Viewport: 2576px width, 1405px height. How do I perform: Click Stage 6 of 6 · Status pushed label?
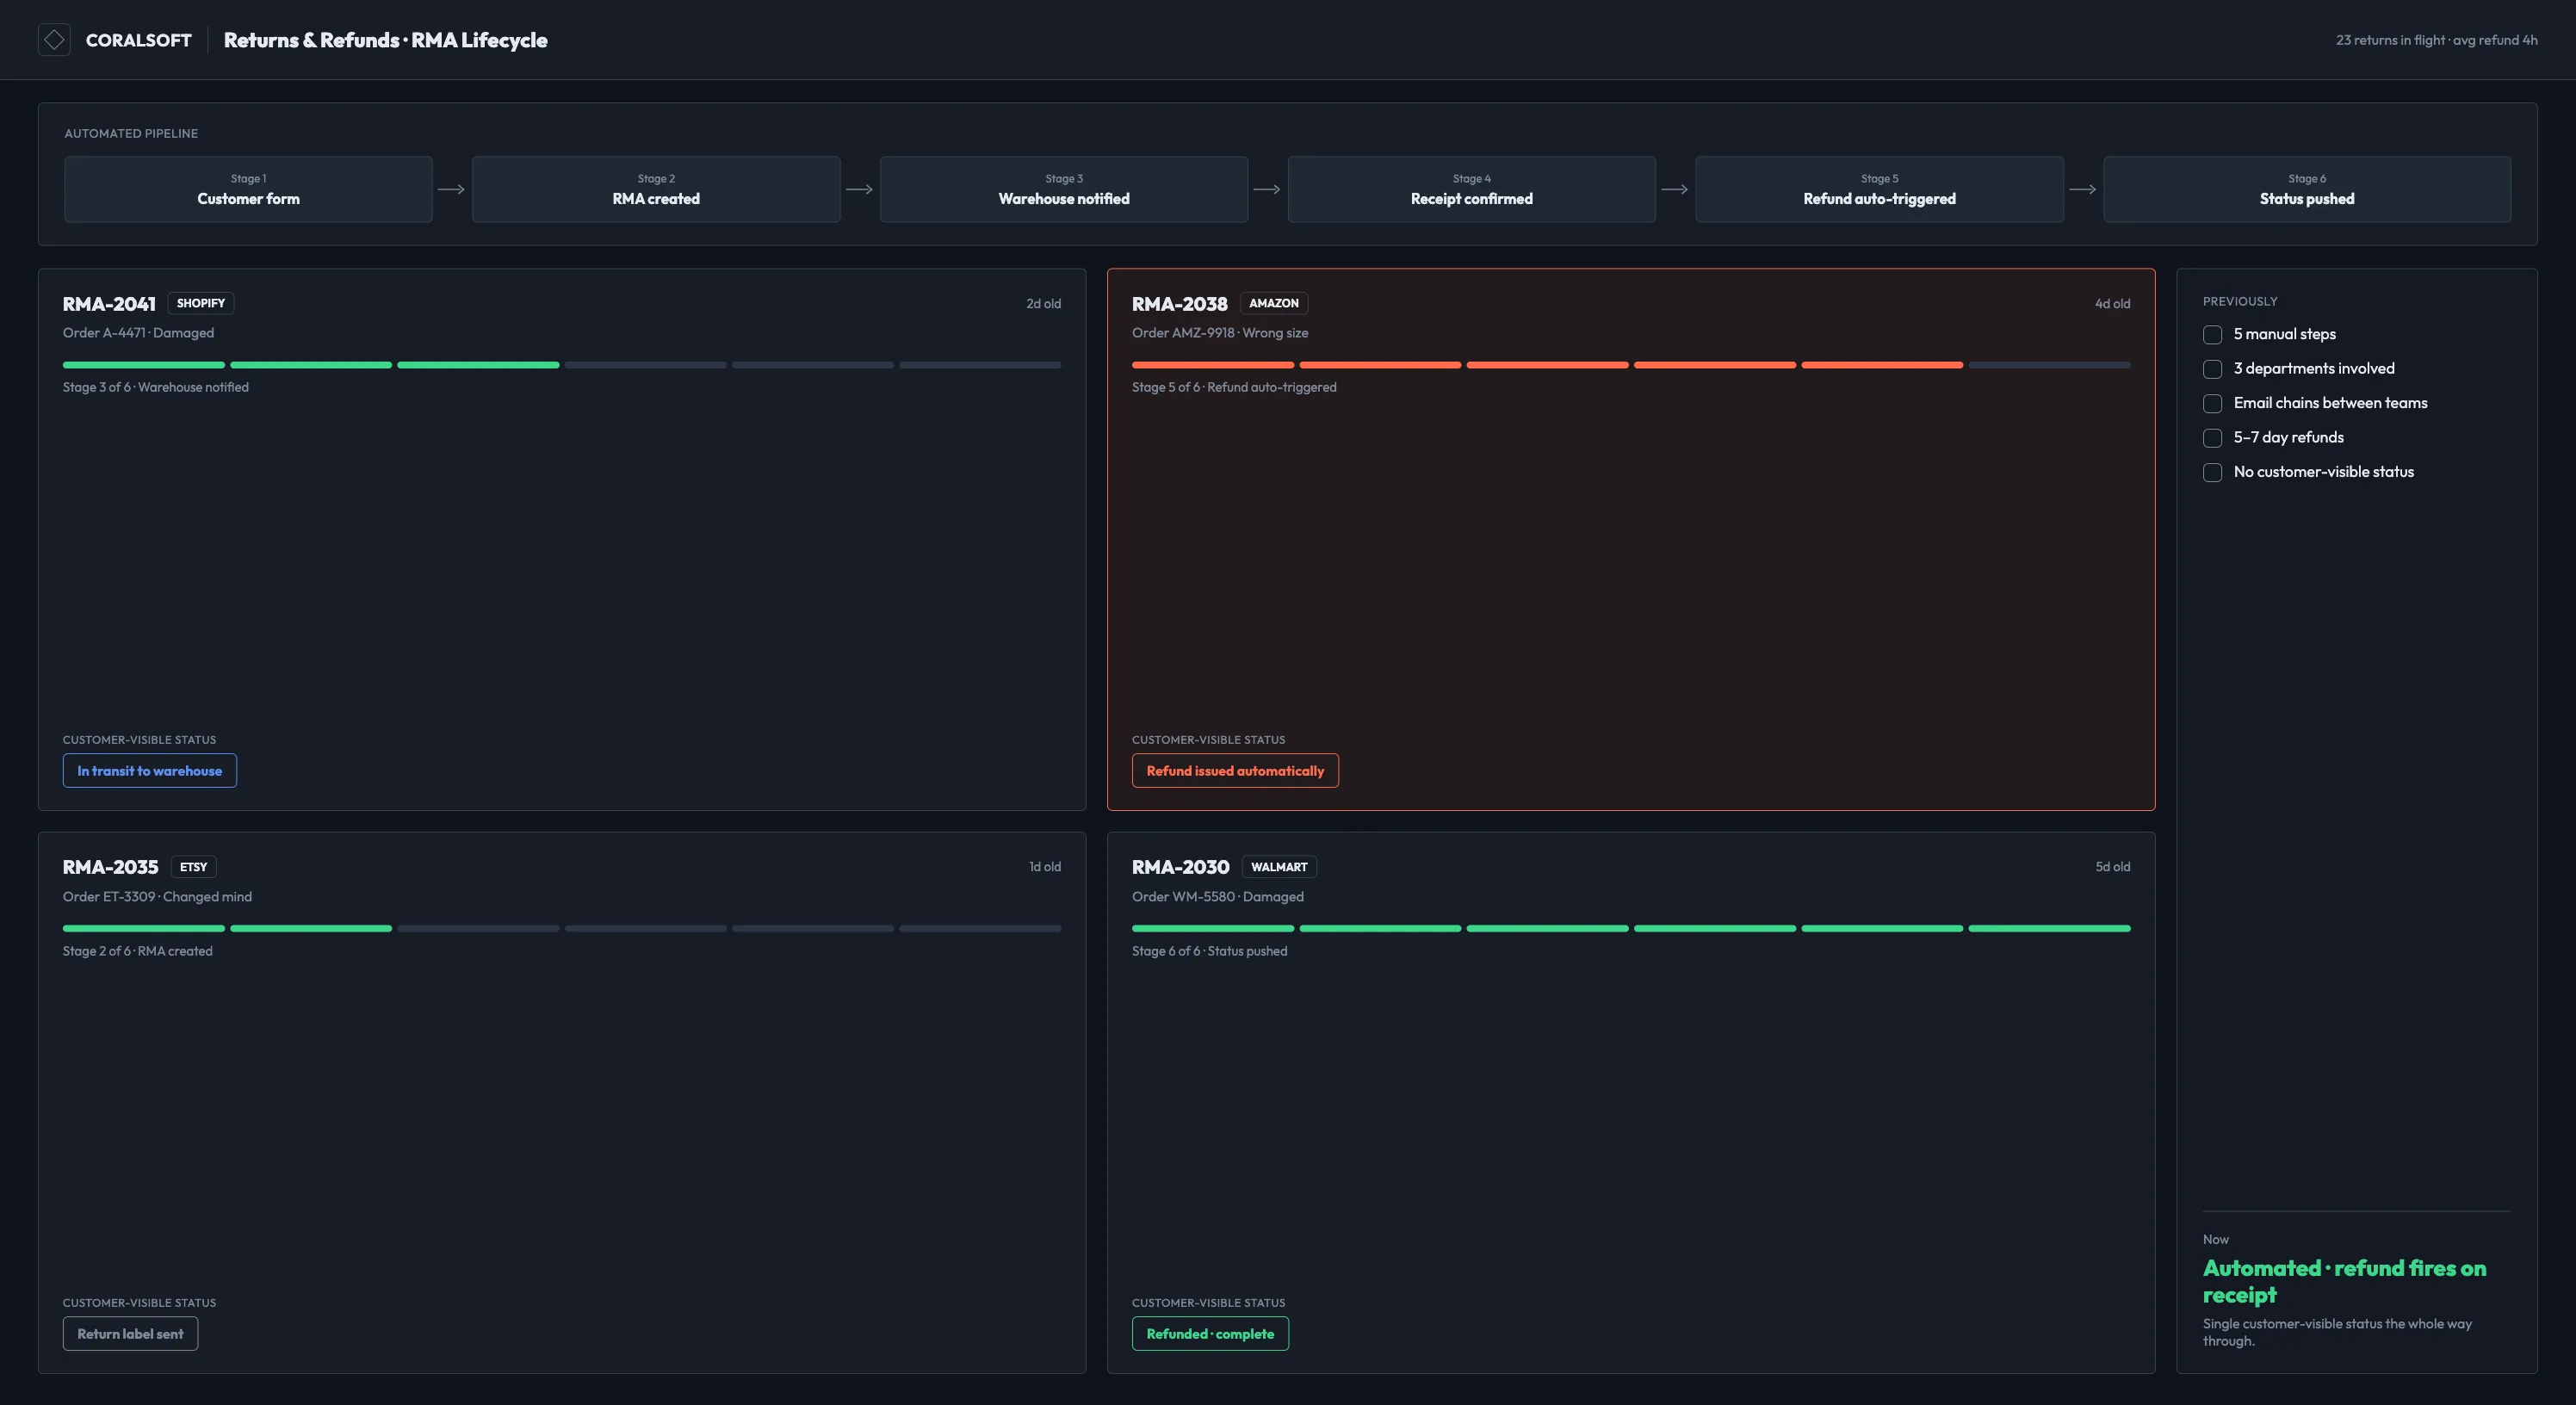click(x=1210, y=951)
